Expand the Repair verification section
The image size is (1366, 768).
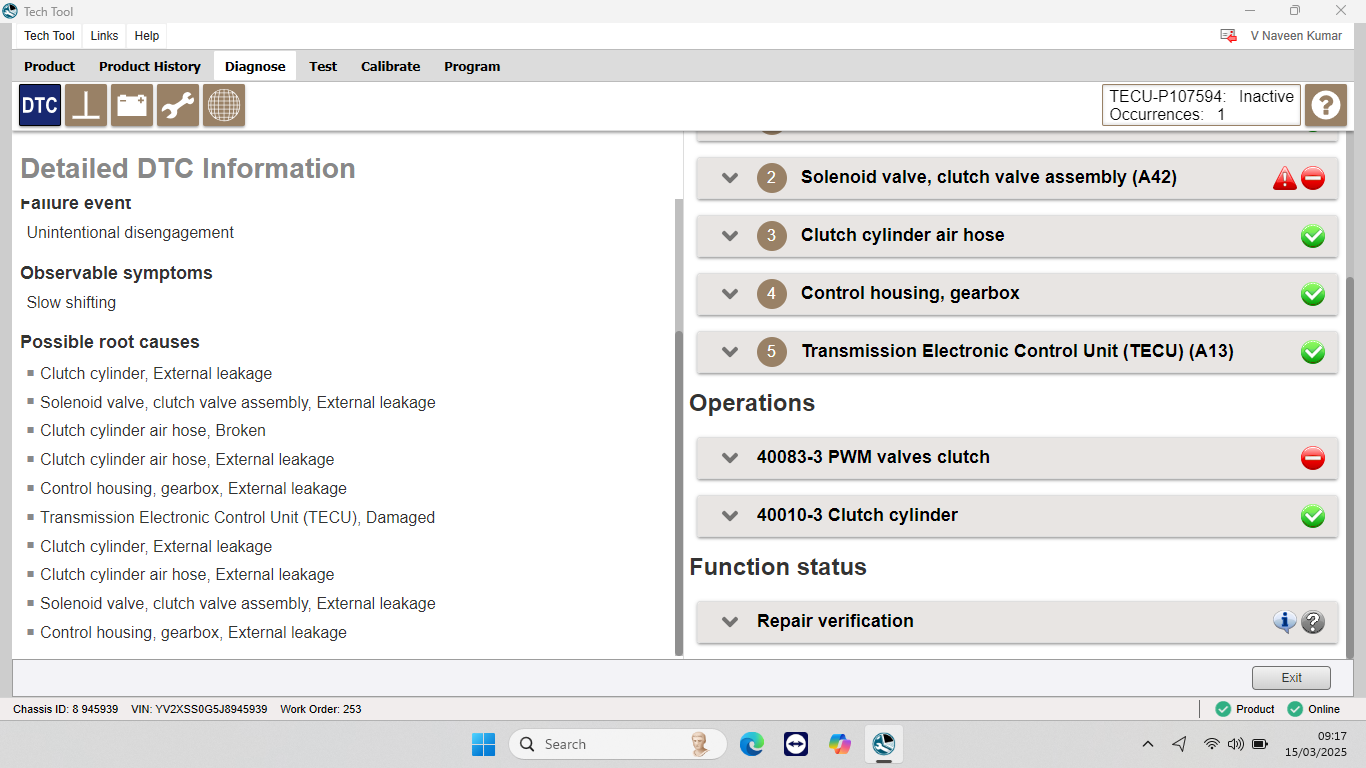tap(730, 622)
